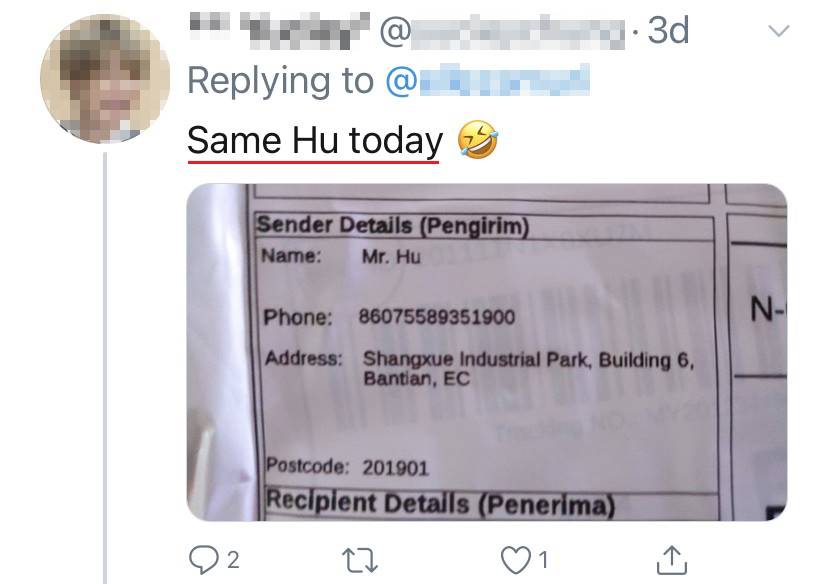Open the pixelated profile avatar
Screen dimensions: 828x584
tap(105, 79)
